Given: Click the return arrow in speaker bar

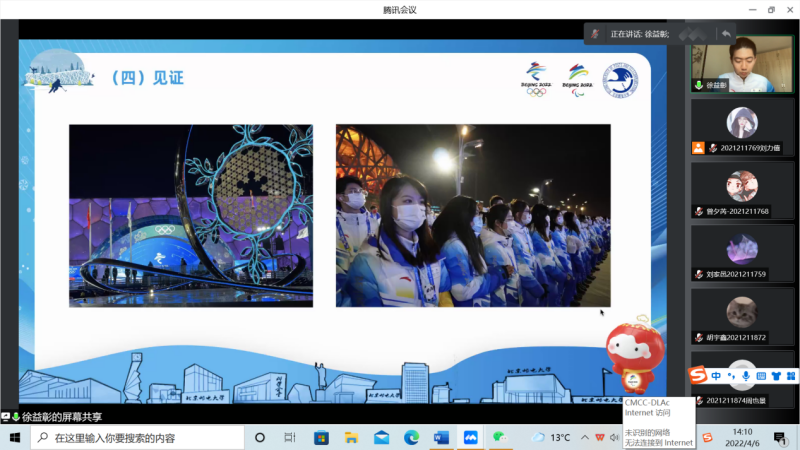Looking at the screenshot, I should tap(726, 34).
